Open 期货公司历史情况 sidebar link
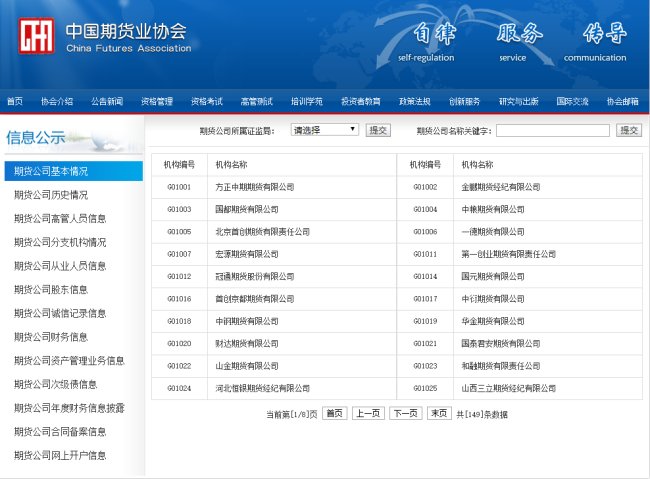This screenshot has width=650, height=479. pyautogui.click(x=51, y=195)
